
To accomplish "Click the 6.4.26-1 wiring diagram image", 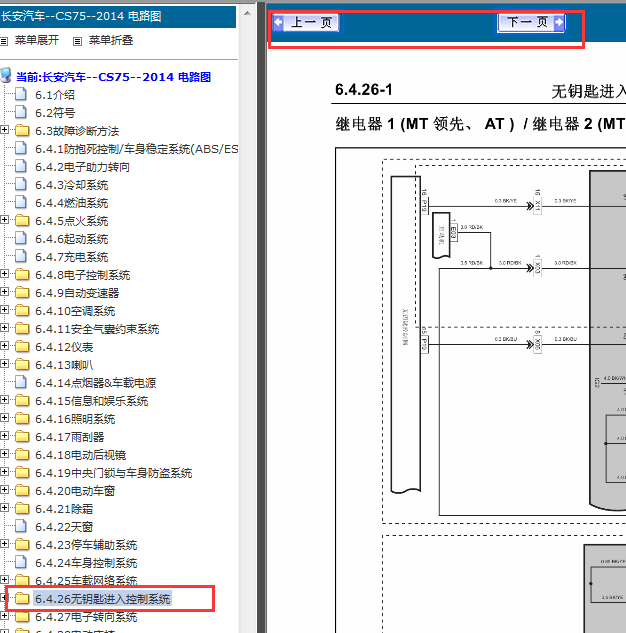I will (x=480, y=390).
